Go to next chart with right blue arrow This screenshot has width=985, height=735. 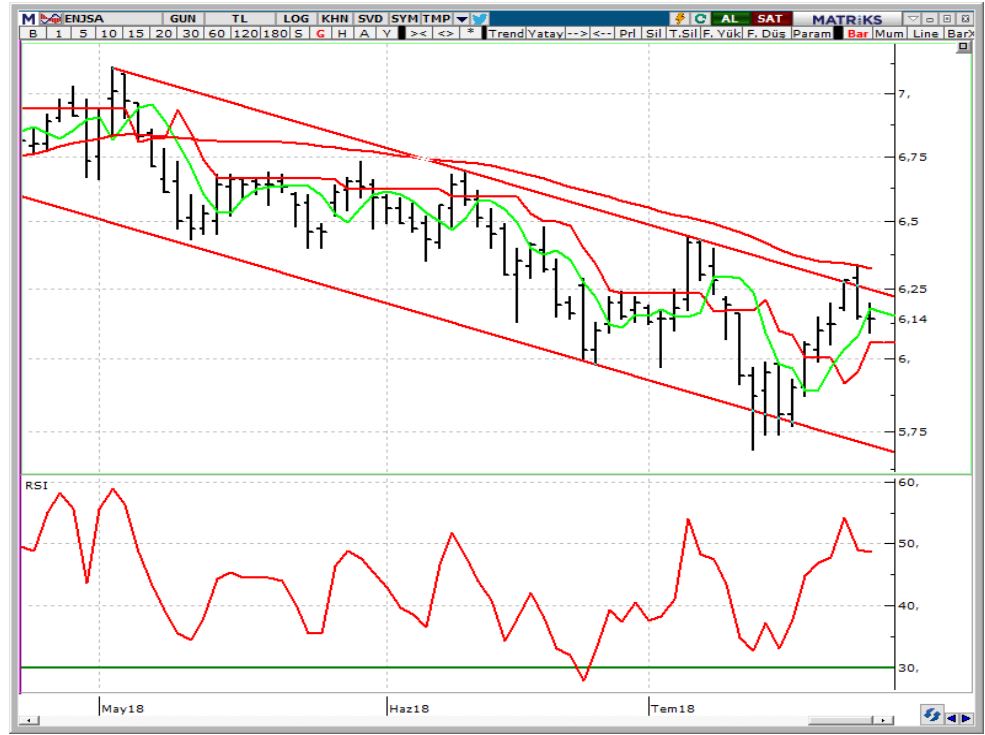click(966, 718)
